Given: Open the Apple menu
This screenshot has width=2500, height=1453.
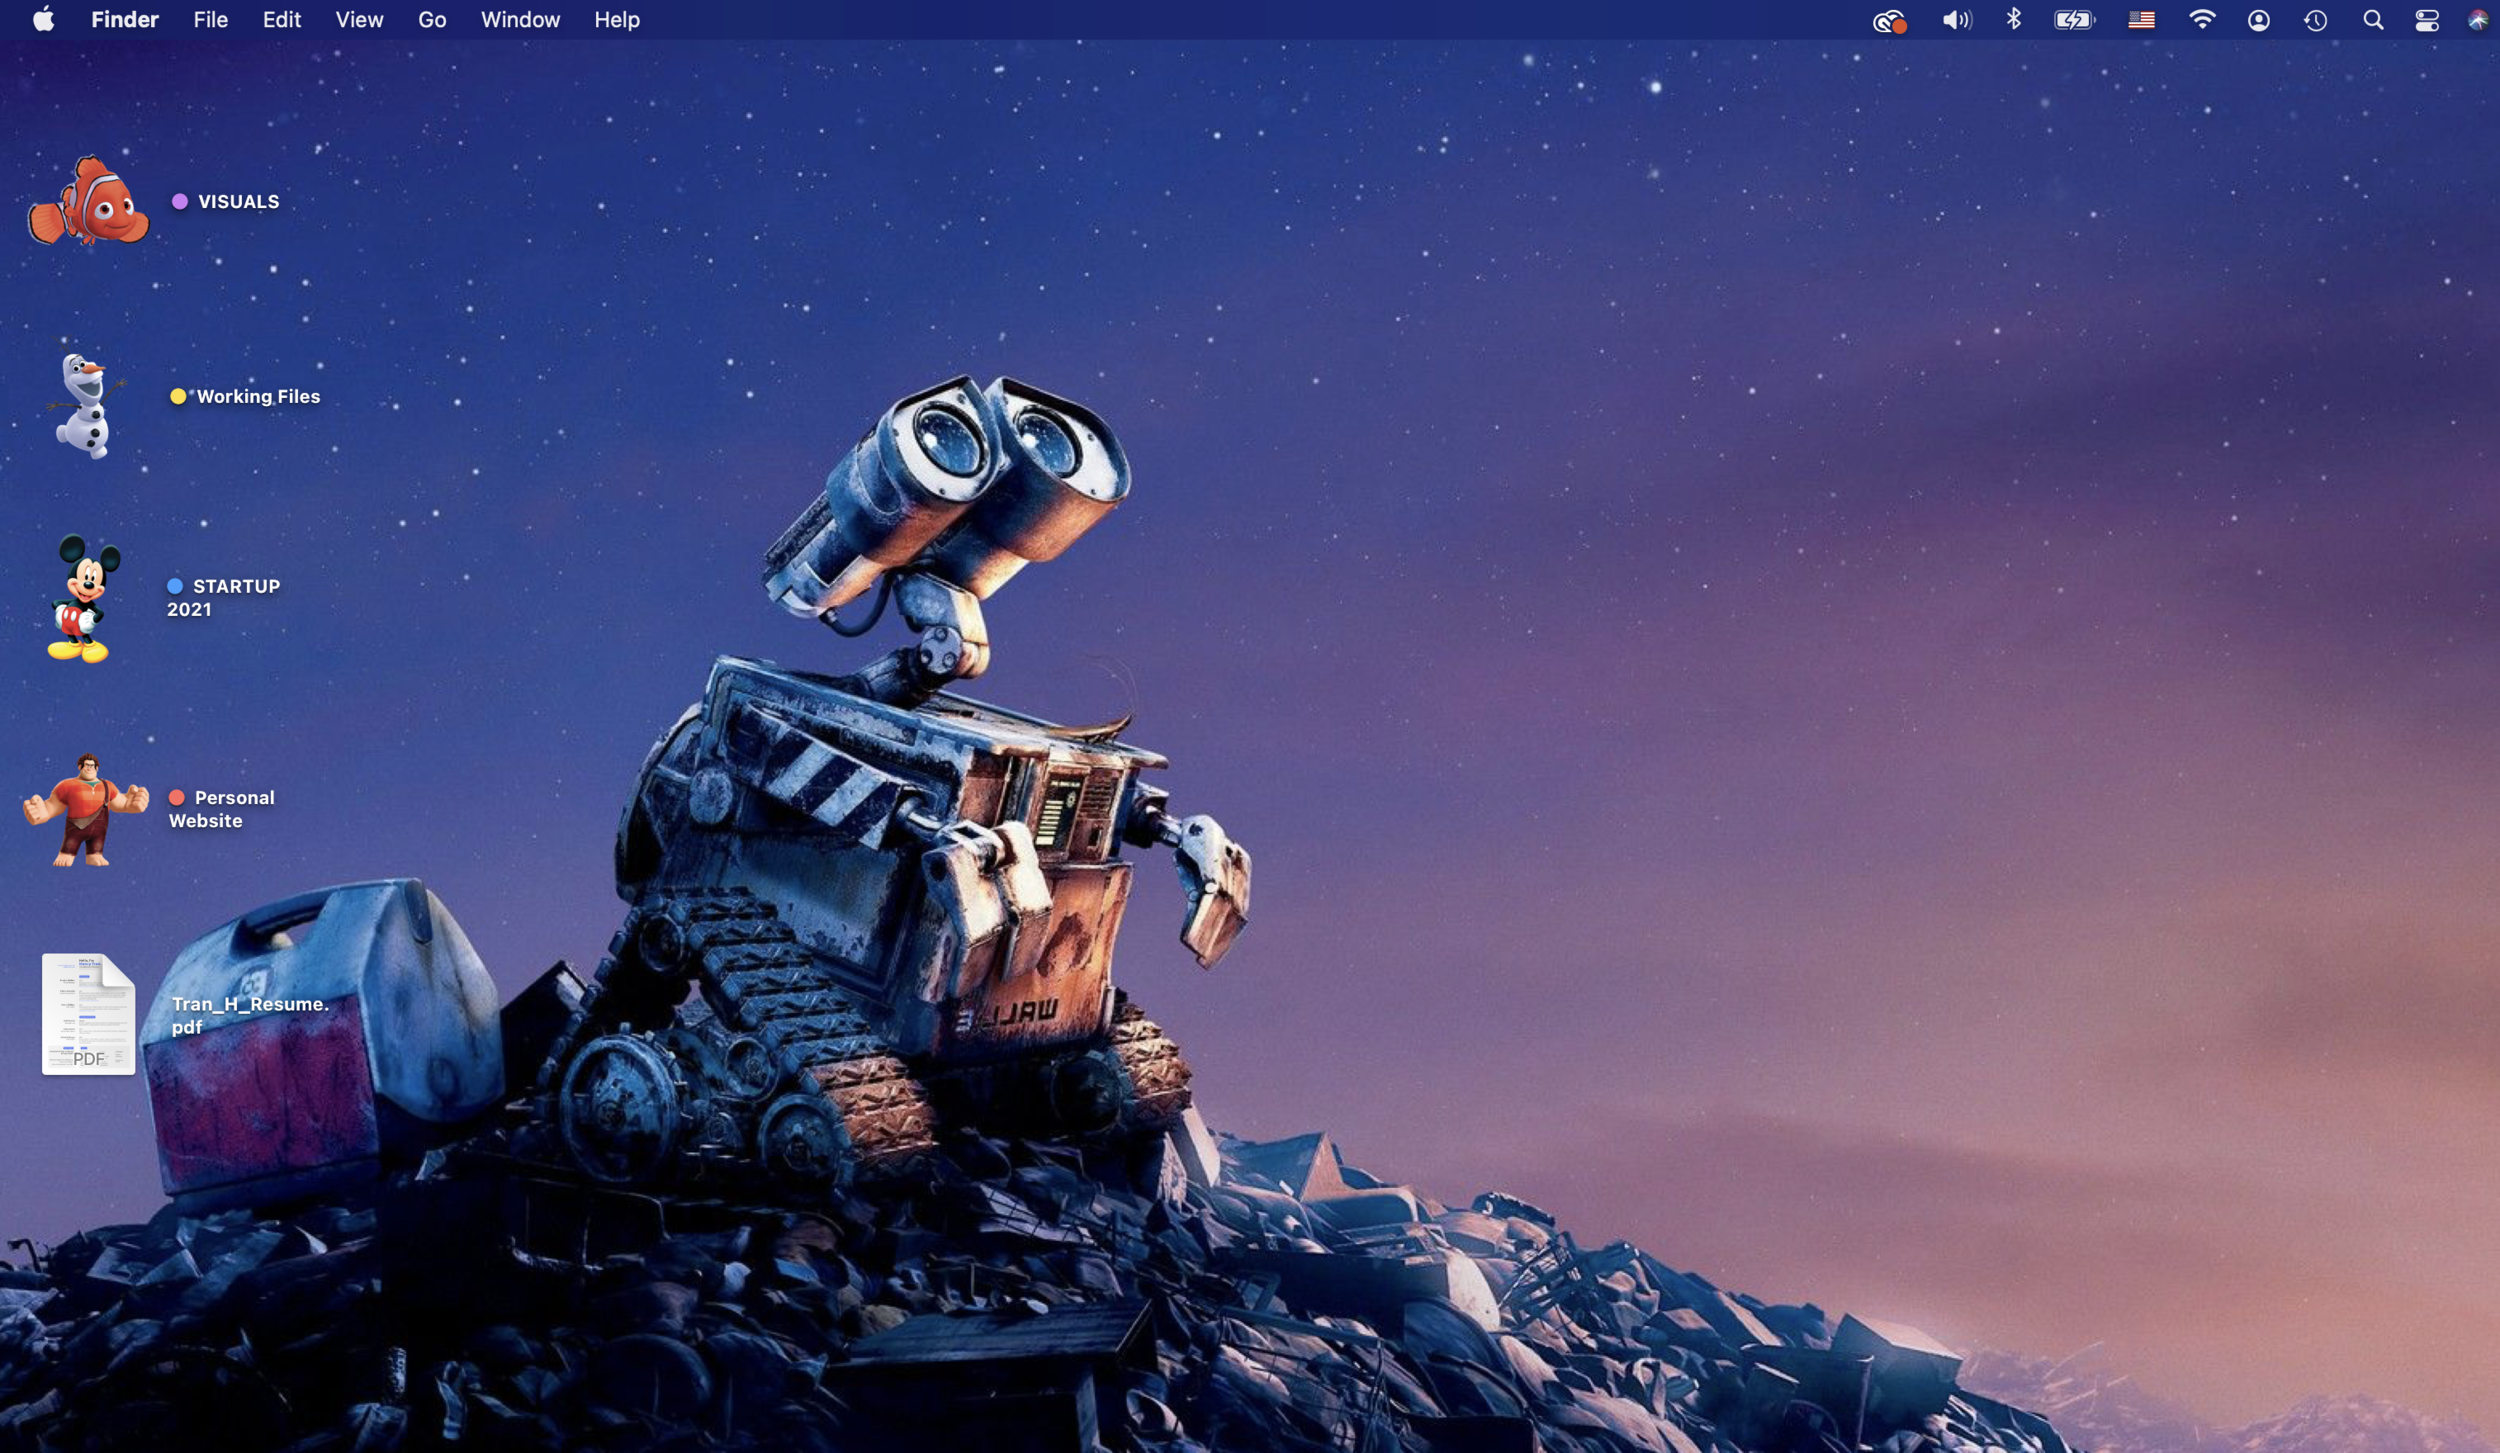Looking at the screenshot, I should 43,20.
